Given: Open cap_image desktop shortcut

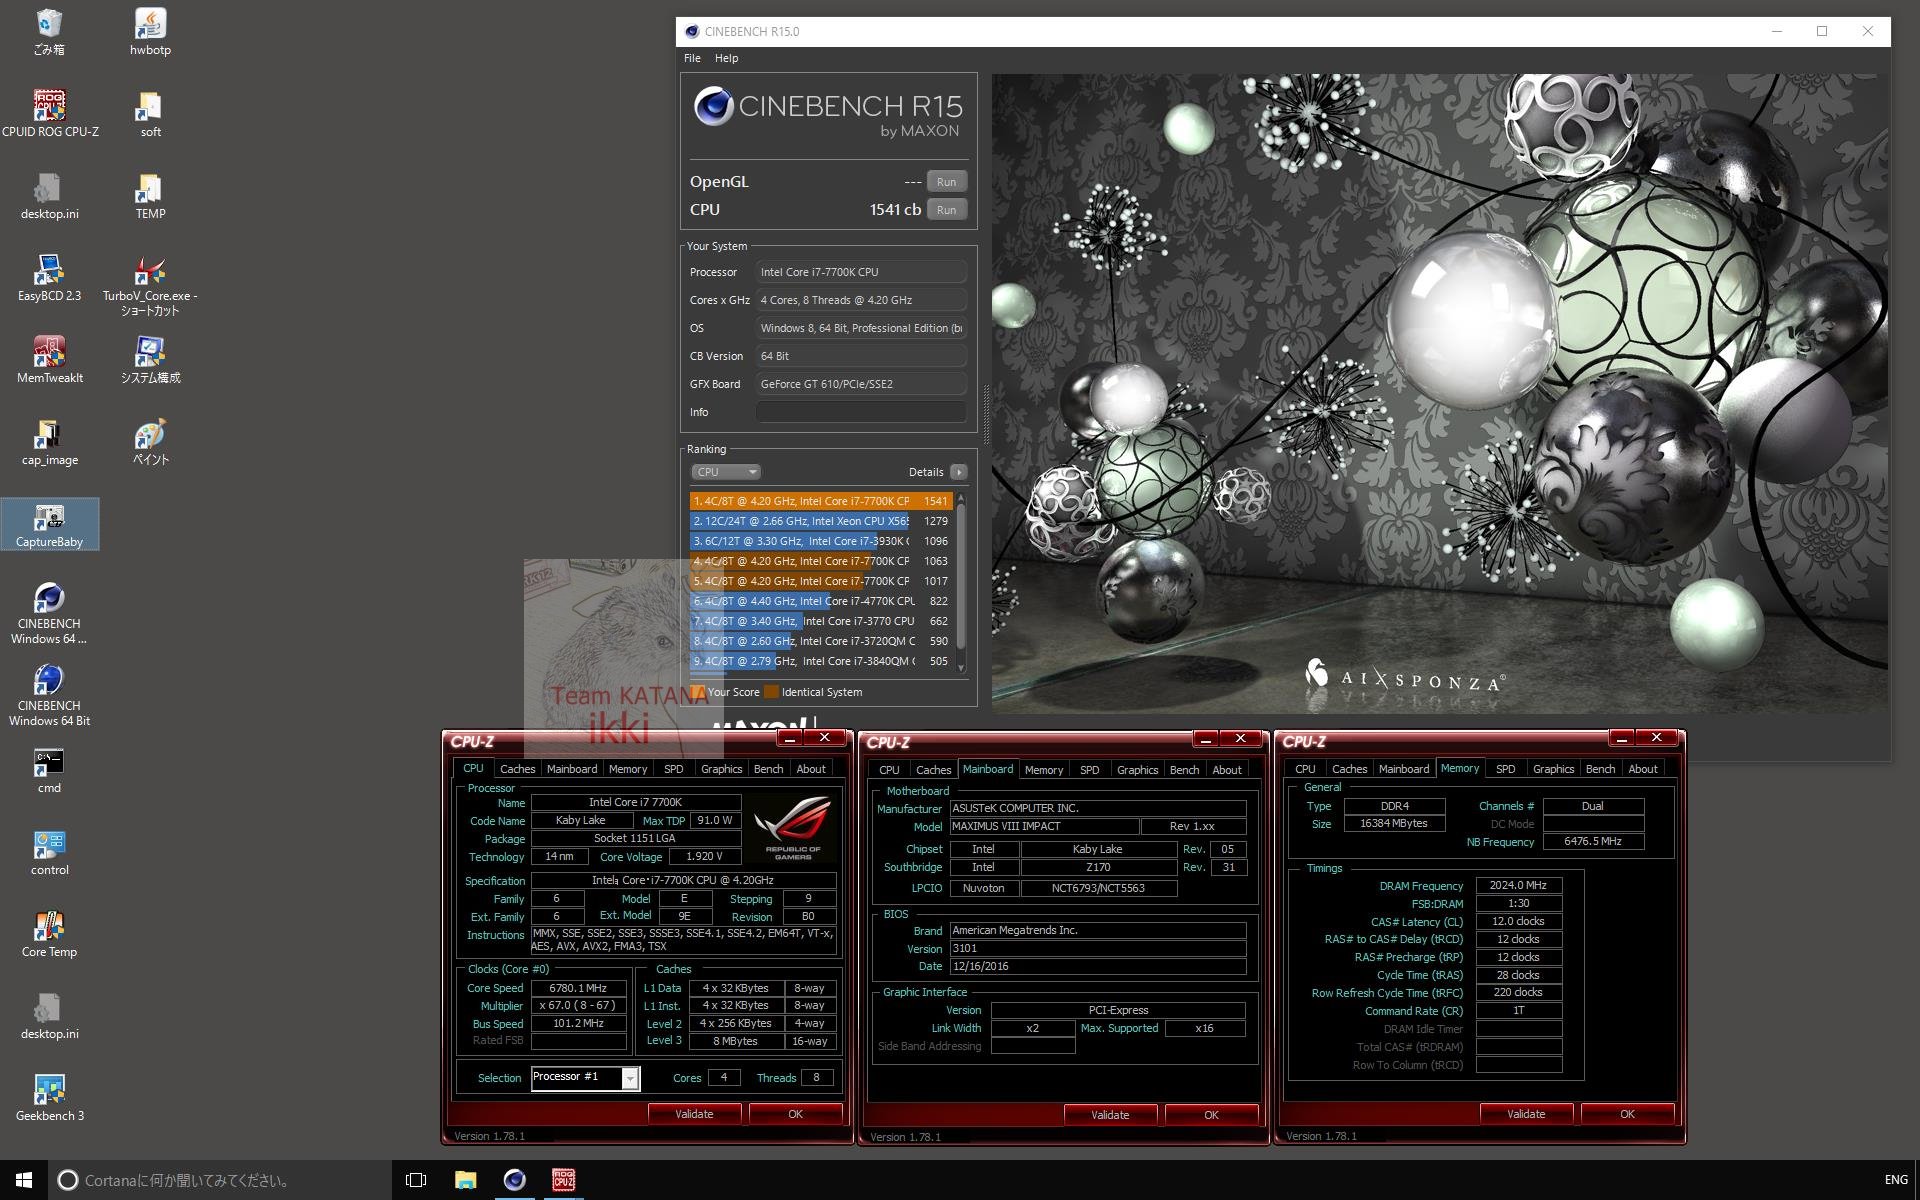Looking at the screenshot, I should pos(50,441).
